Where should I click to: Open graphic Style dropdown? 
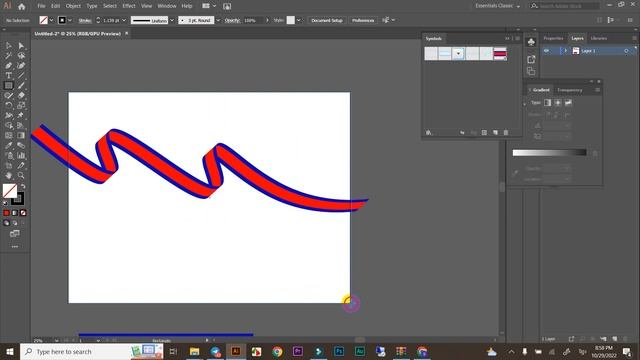coord(299,20)
